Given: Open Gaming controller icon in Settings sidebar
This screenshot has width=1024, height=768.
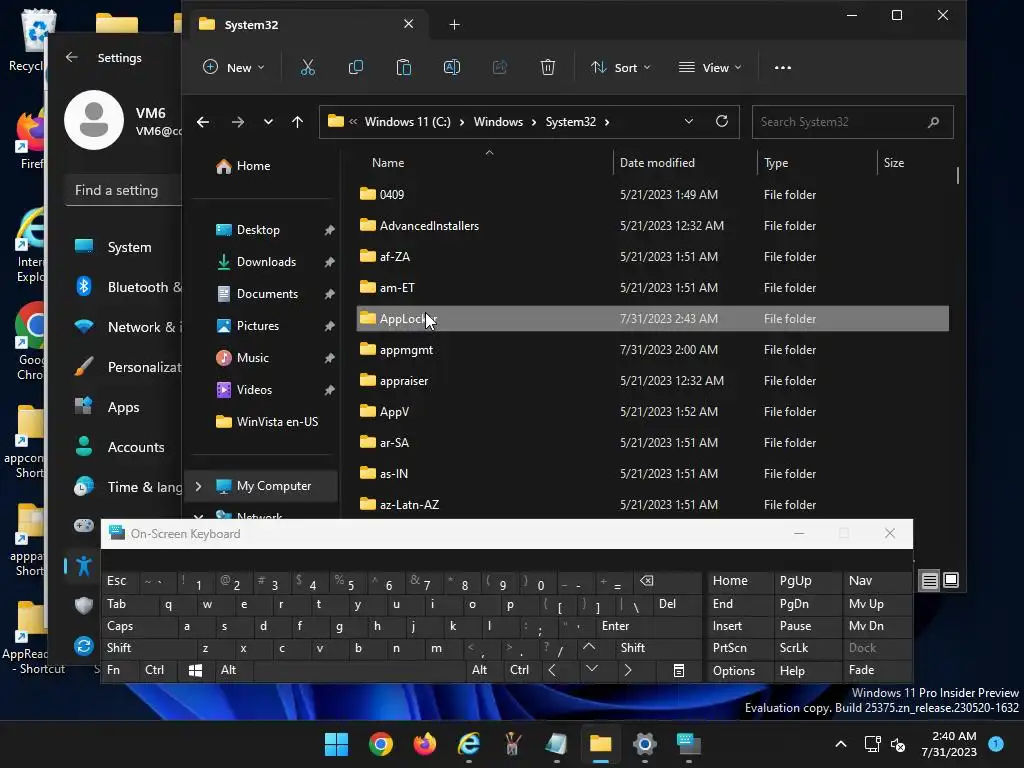Looking at the screenshot, I should 84,525.
